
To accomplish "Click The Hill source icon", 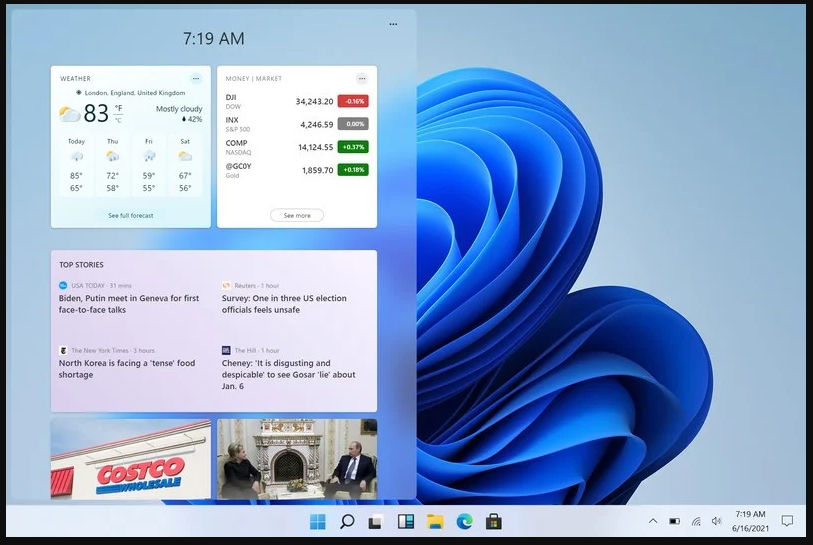I will click(x=226, y=351).
